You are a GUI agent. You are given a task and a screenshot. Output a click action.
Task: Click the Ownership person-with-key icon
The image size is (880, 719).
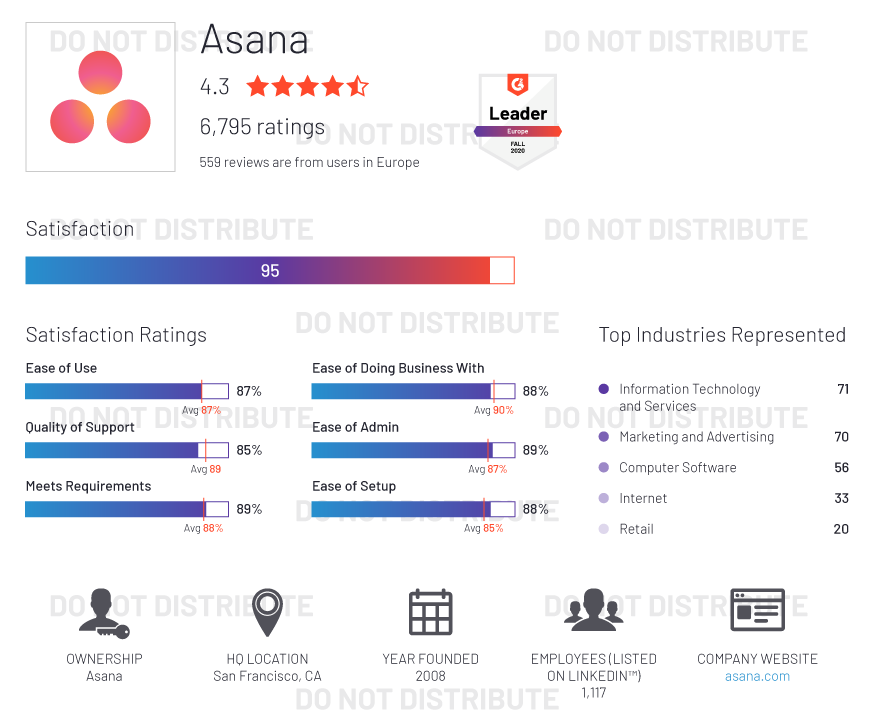point(103,612)
